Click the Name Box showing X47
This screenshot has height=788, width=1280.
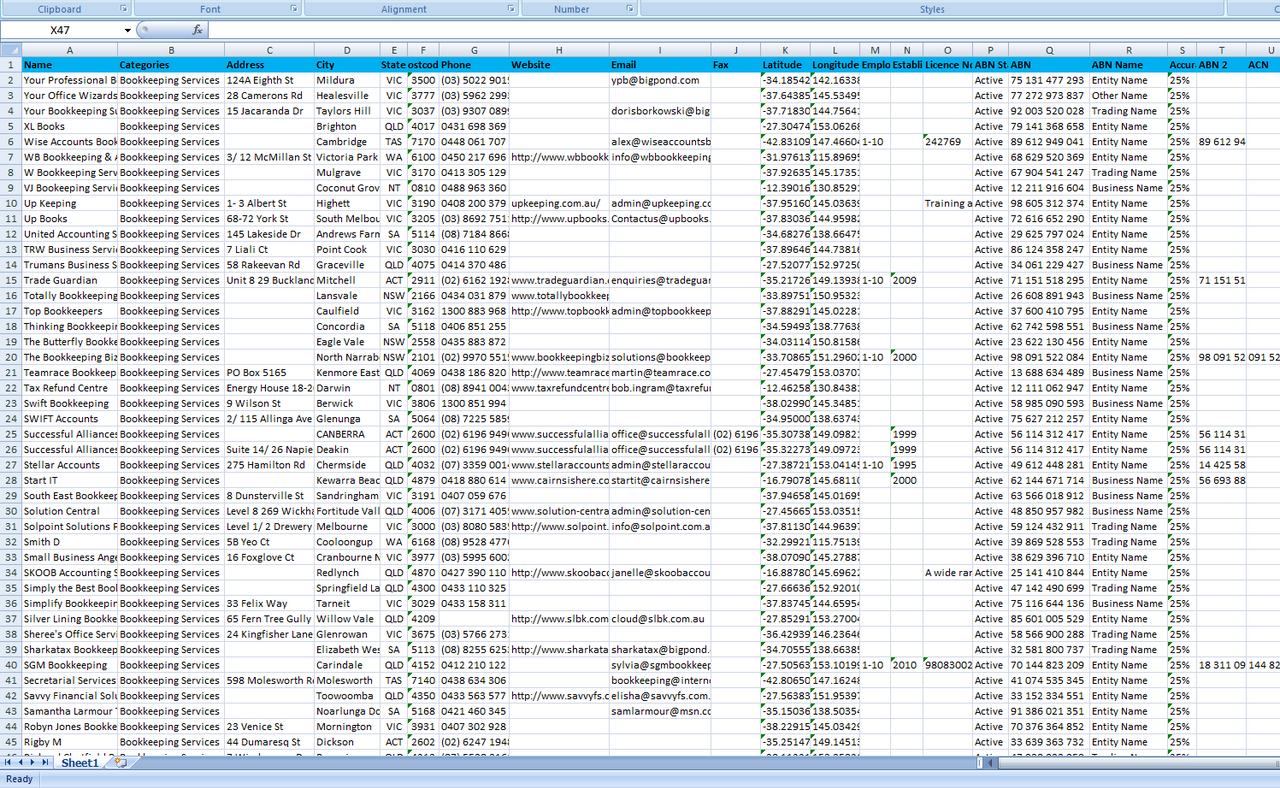point(62,30)
